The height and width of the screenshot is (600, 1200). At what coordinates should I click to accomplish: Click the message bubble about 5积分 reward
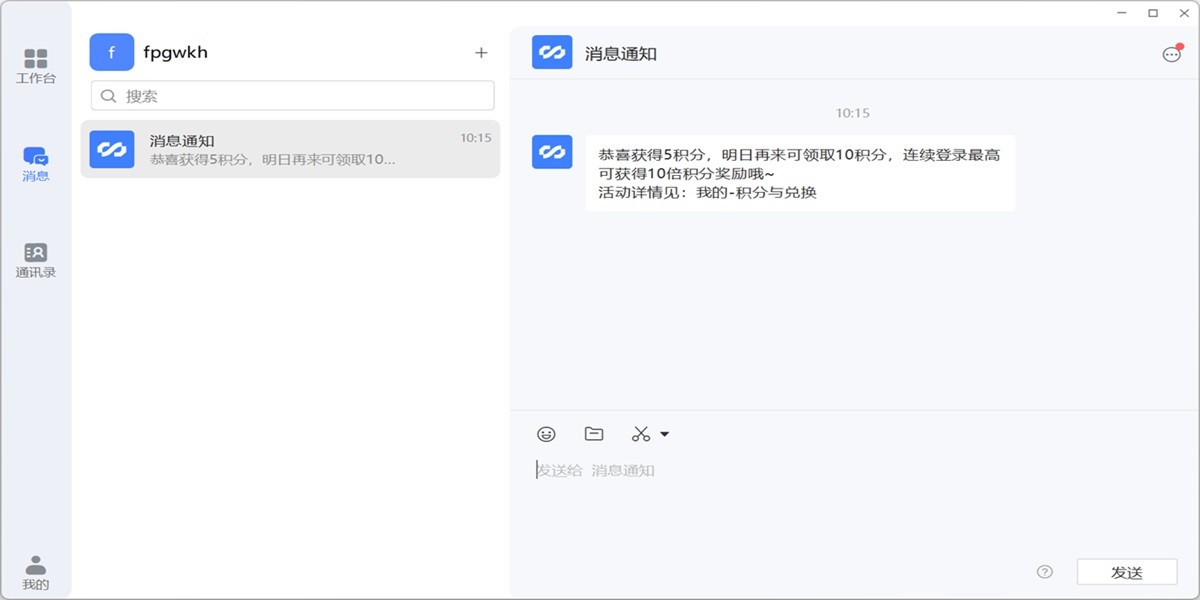pos(798,173)
